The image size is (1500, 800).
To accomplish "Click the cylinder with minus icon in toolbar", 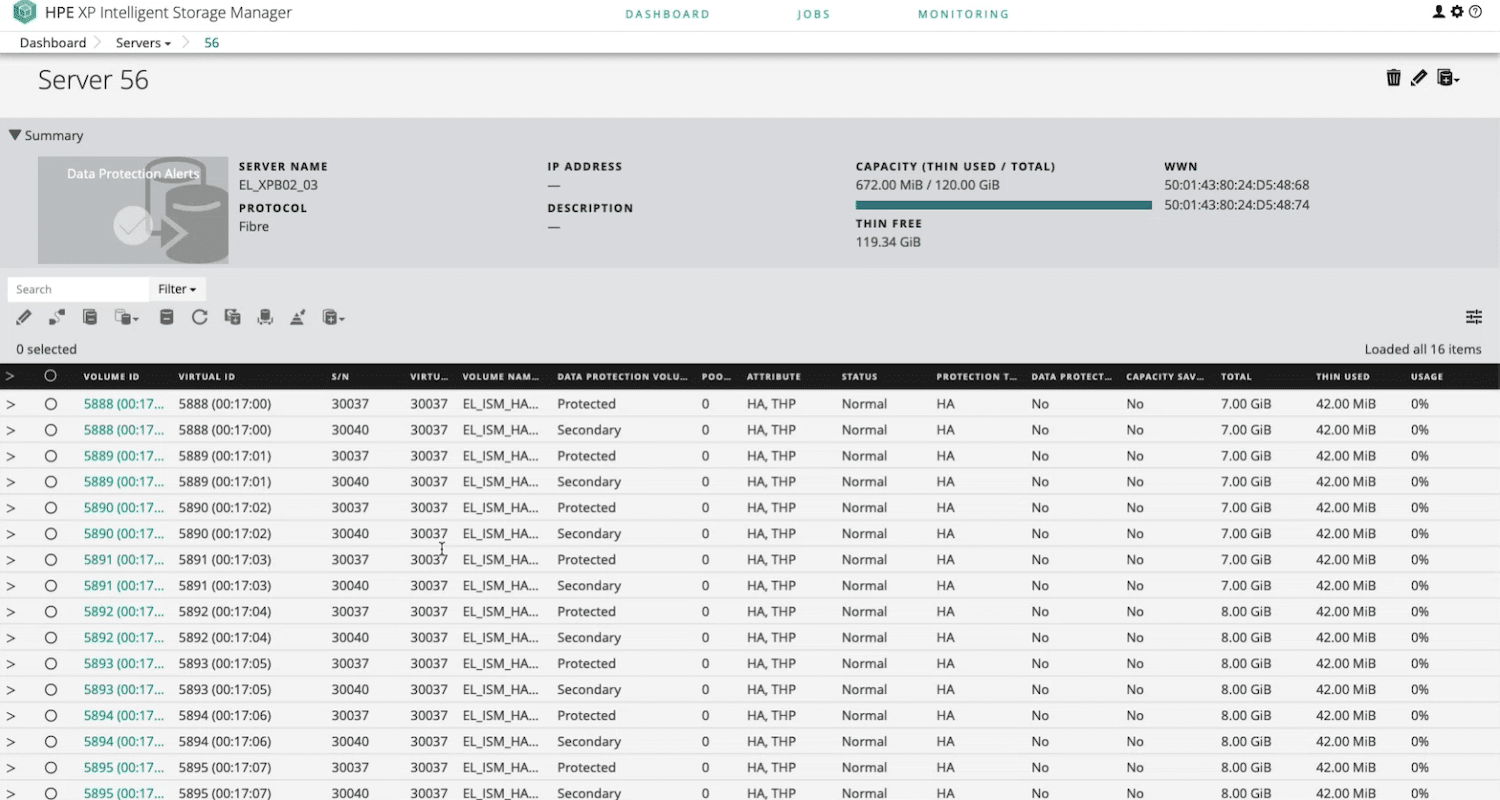I will tap(167, 317).
